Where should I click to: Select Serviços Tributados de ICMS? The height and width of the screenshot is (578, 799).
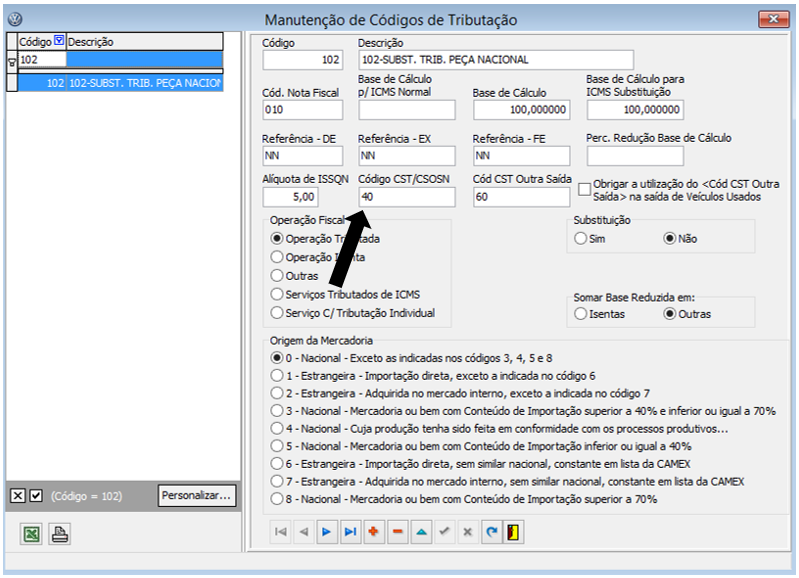click(277, 294)
